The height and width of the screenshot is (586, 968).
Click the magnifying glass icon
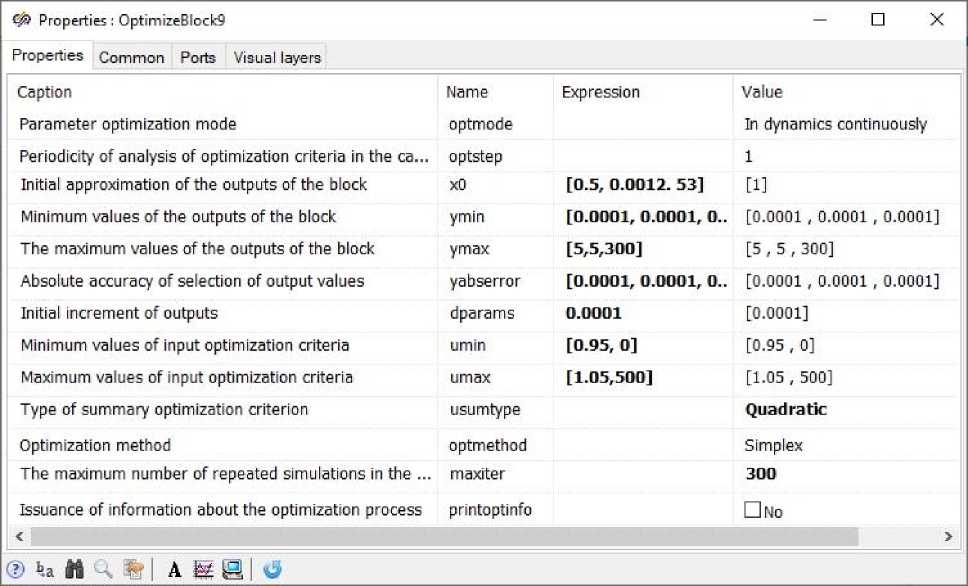pos(103,569)
